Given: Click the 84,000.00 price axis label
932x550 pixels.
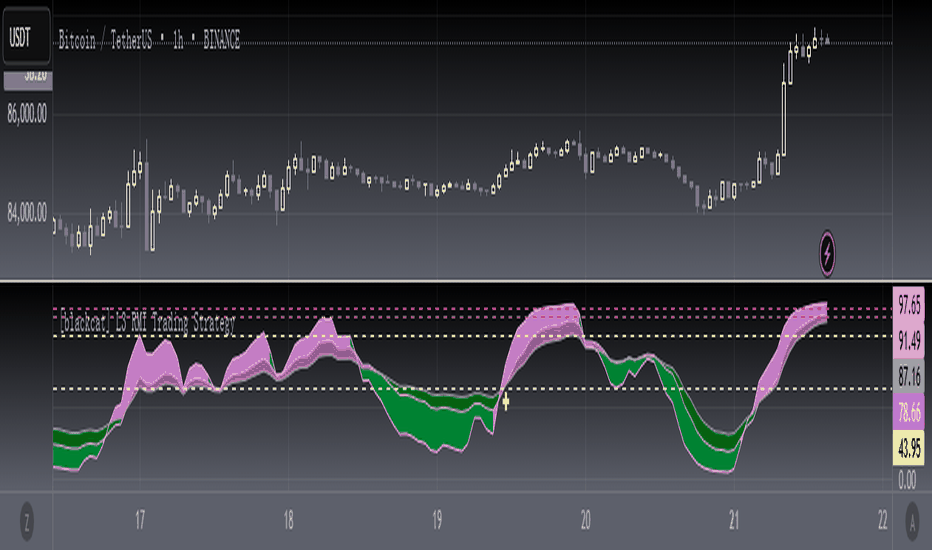Looking at the screenshot, I should pyautogui.click(x=27, y=212).
